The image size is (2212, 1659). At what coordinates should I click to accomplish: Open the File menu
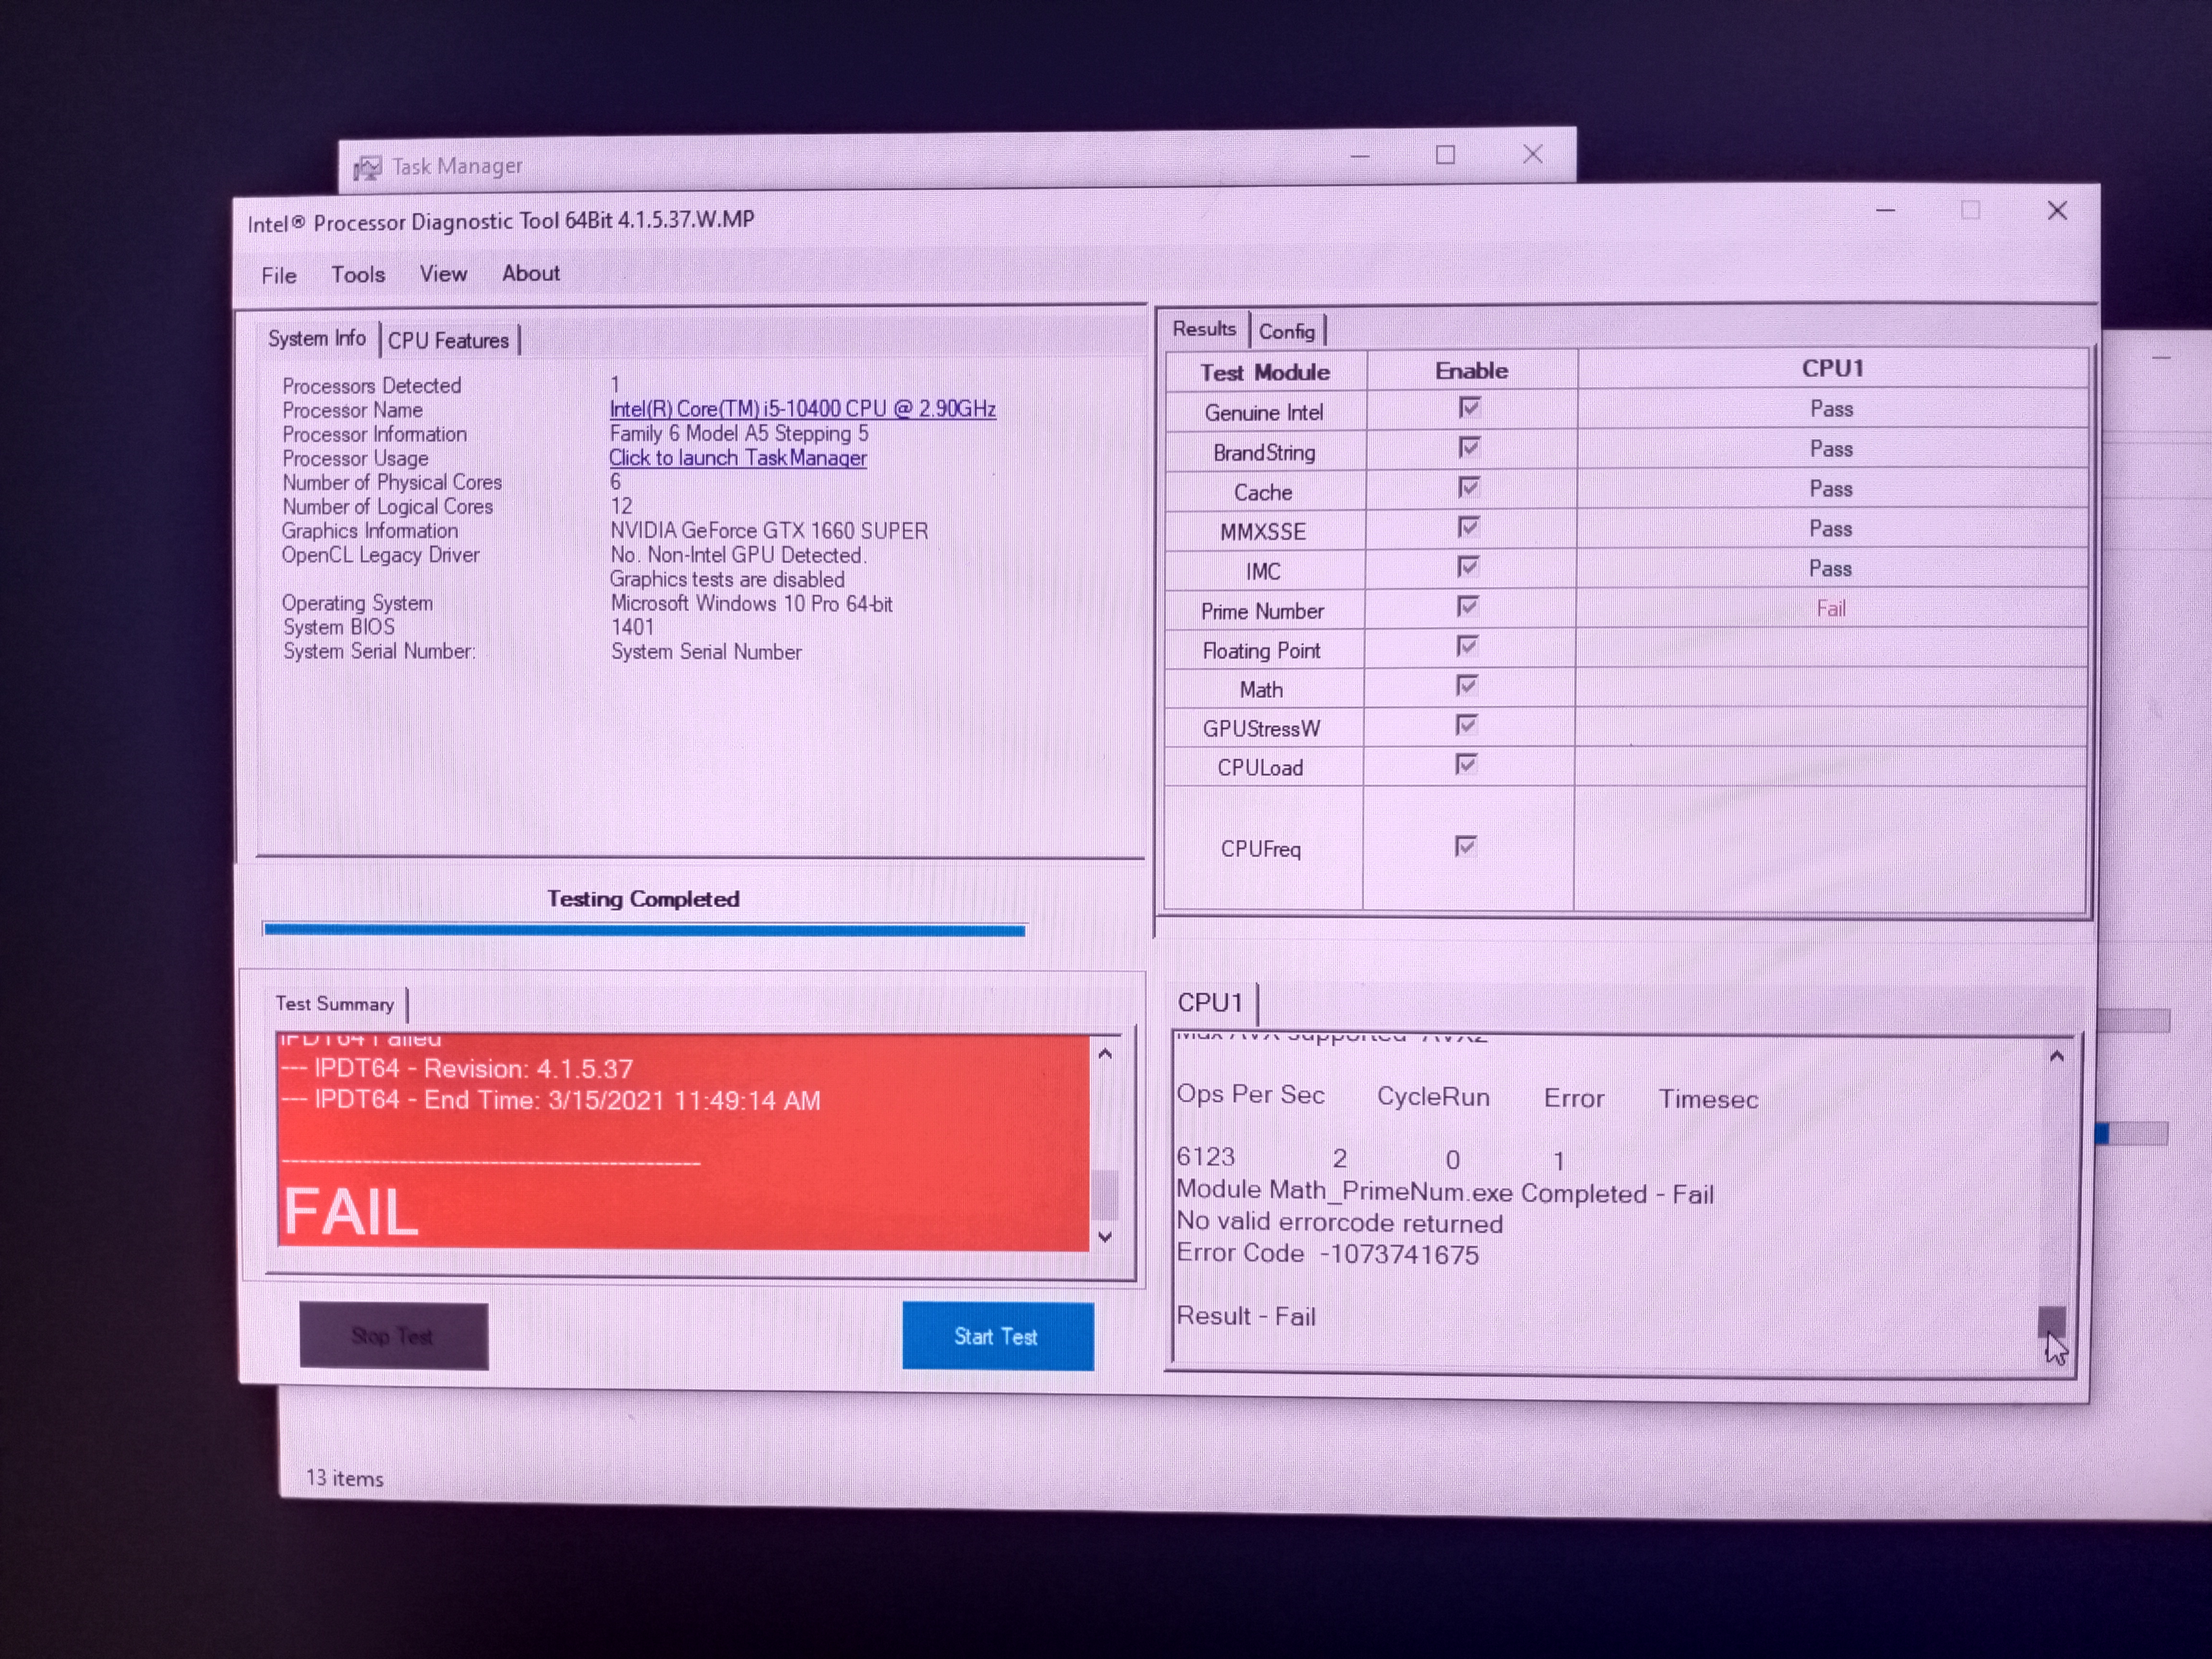tap(279, 276)
